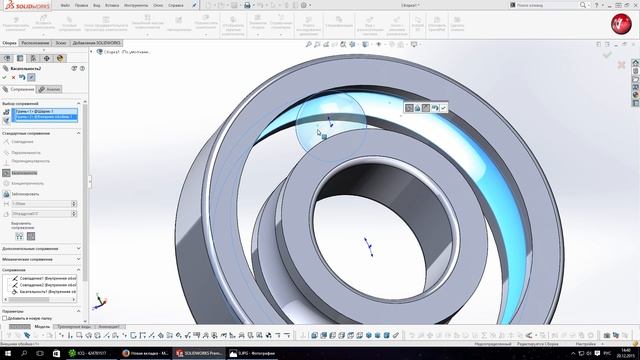Image resolution: width=640 pixels, height=360 pixels.
Task: Open the Эскиз ribbon tab
Action: (61, 43)
